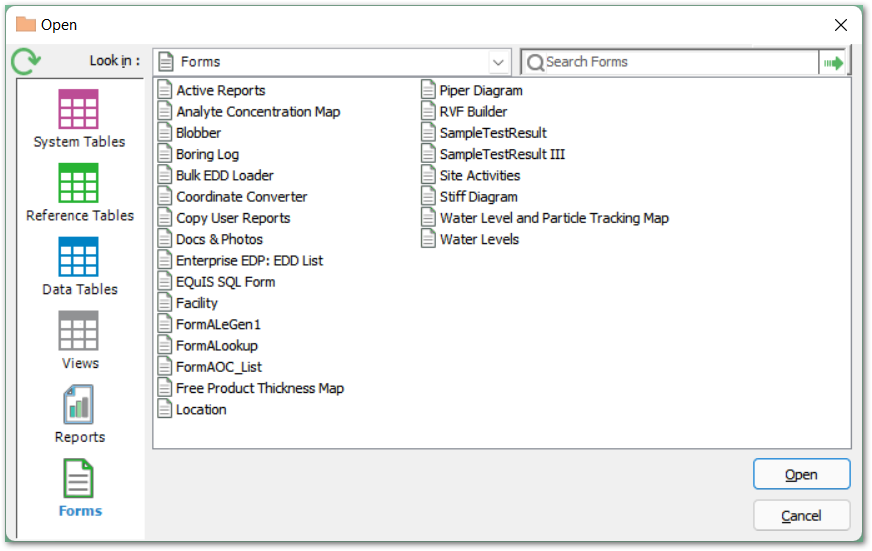Switch to the Data Tables category
The width and height of the screenshot is (872, 551).
(79, 257)
